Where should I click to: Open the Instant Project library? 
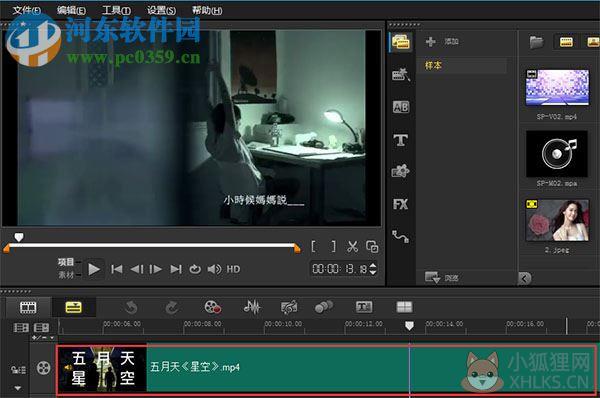(401, 74)
